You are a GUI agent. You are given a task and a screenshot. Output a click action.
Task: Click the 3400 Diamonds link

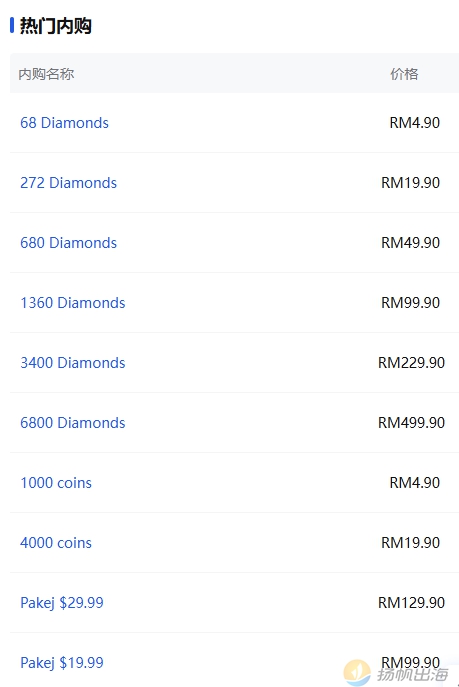pos(73,363)
